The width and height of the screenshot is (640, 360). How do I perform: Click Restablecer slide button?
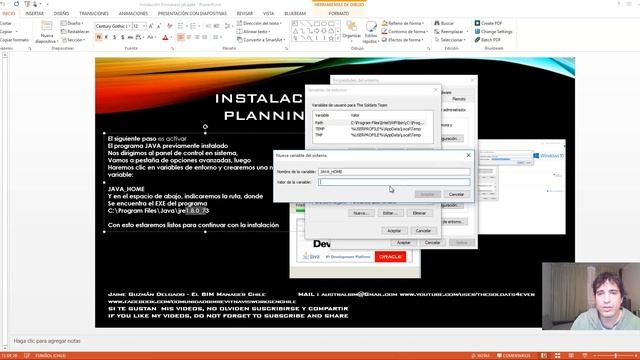click(75, 31)
